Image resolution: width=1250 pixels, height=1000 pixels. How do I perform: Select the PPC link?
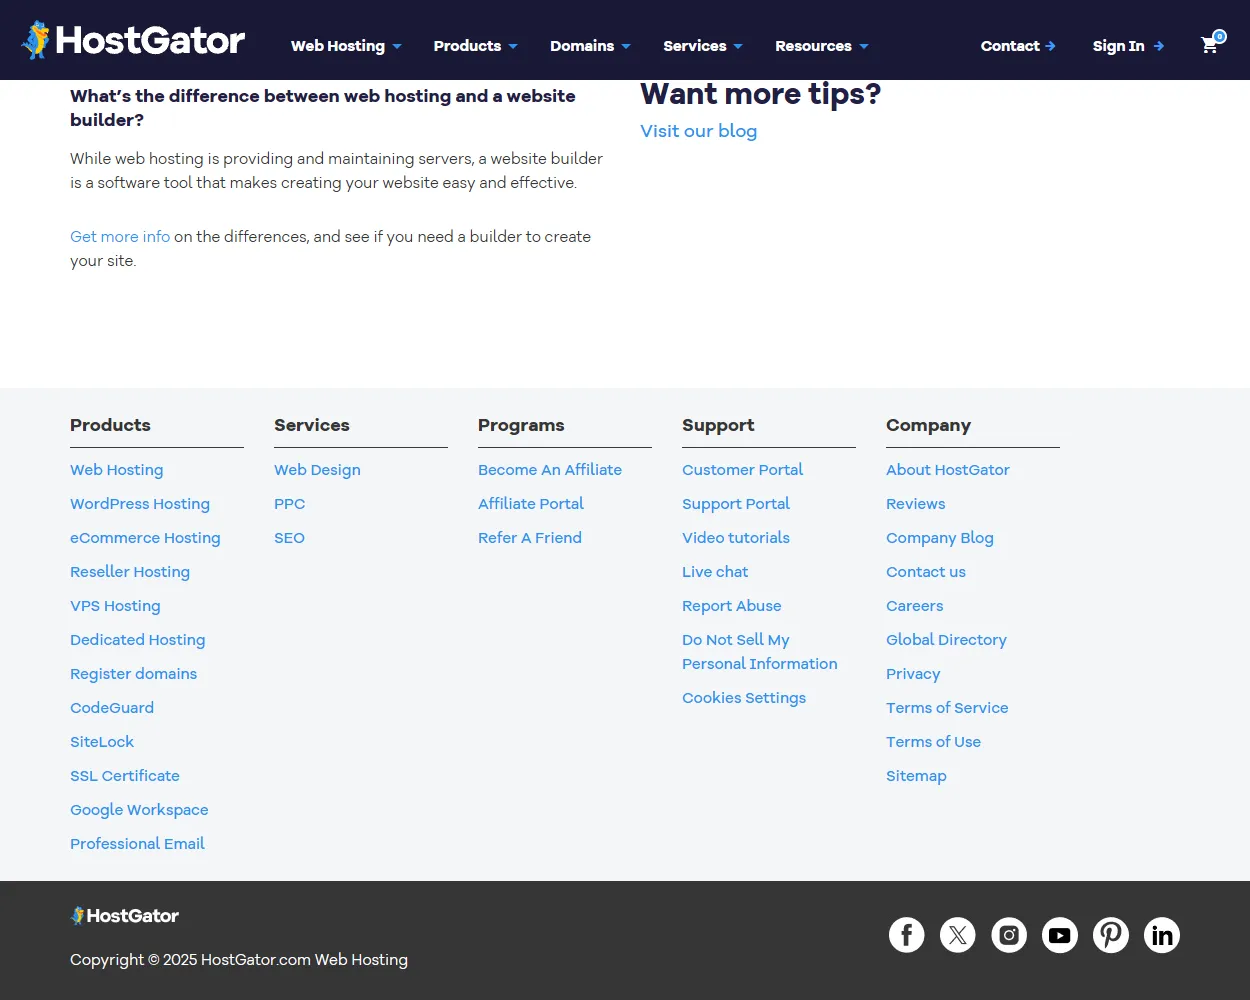tap(290, 504)
